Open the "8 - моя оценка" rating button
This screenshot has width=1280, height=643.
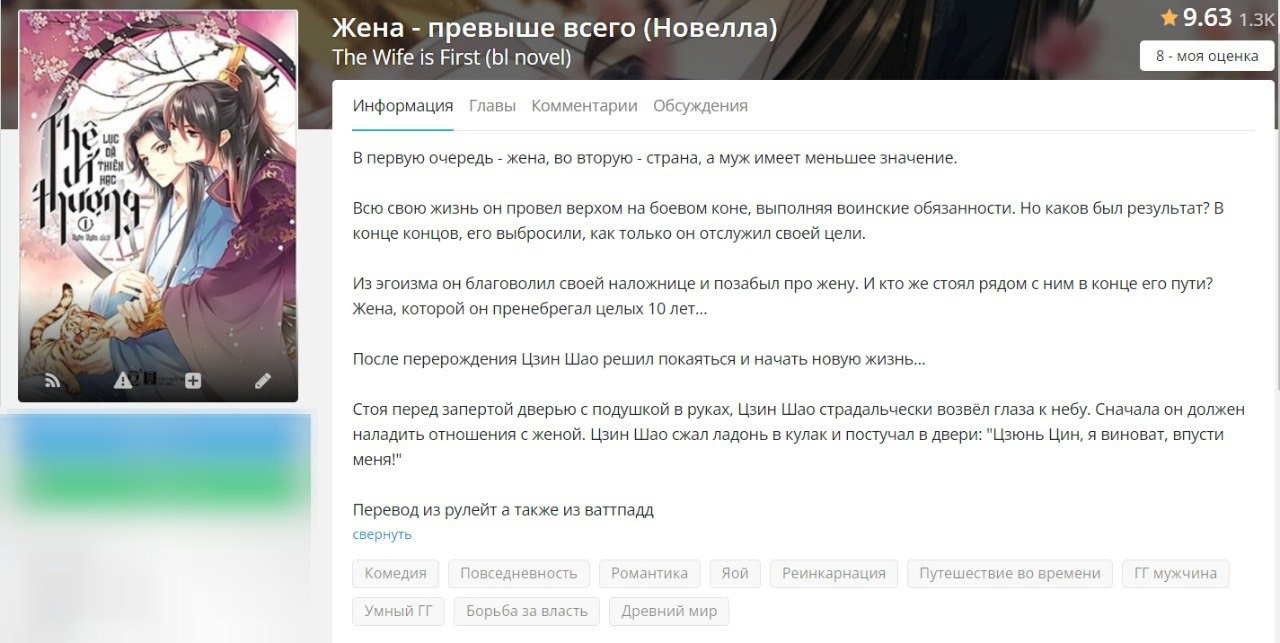[x=1207, y=56]
